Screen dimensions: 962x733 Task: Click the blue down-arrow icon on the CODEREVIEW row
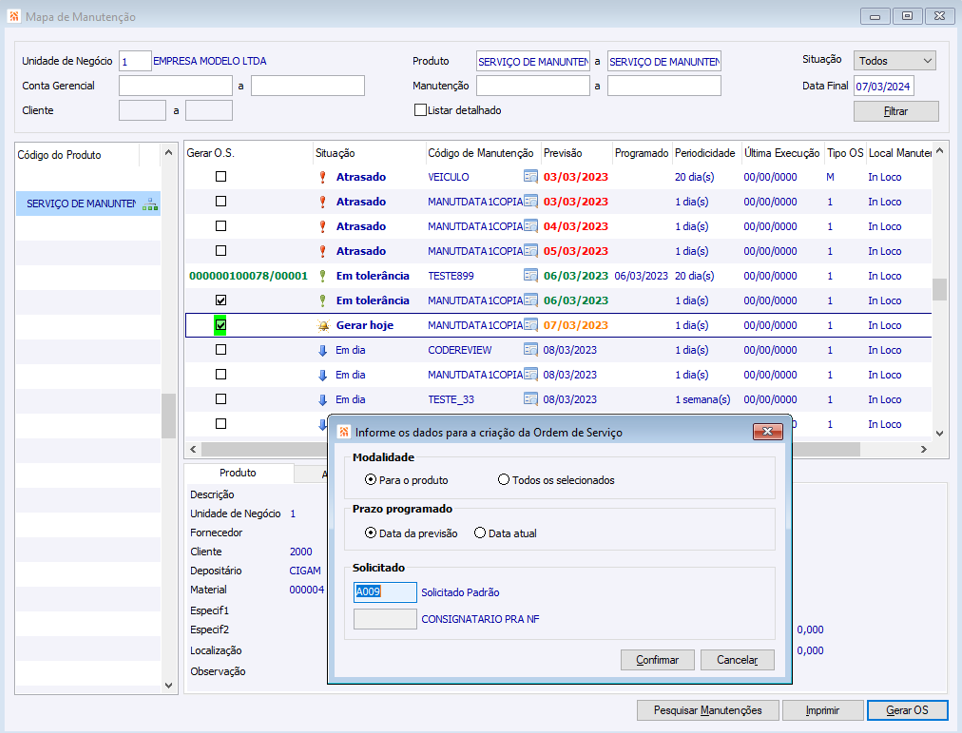[322, 350]
